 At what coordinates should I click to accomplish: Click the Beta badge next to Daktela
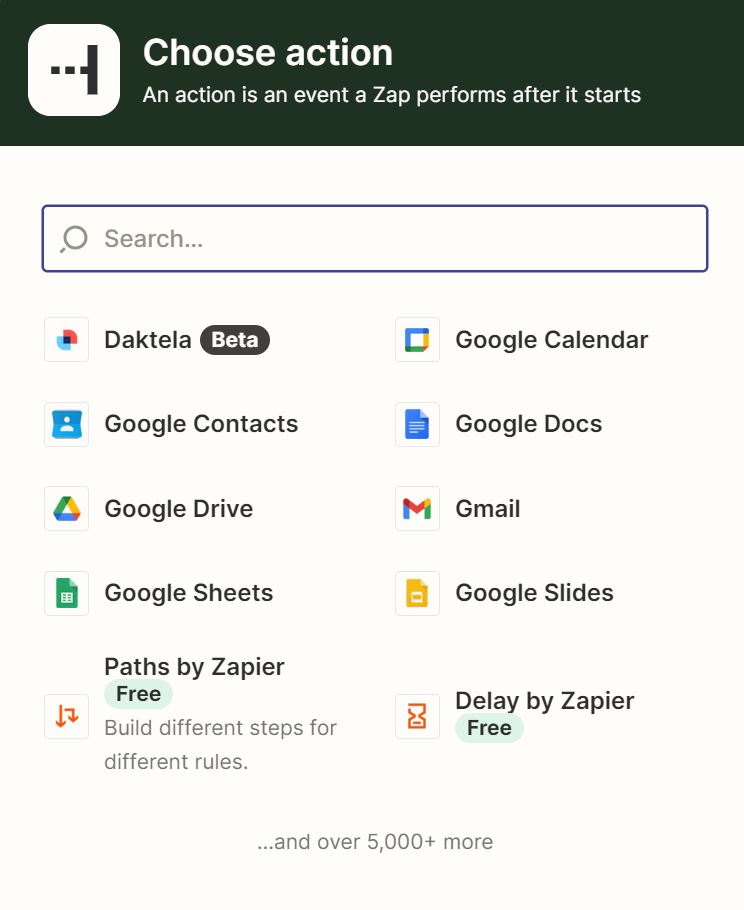click(x=235, y=340)
